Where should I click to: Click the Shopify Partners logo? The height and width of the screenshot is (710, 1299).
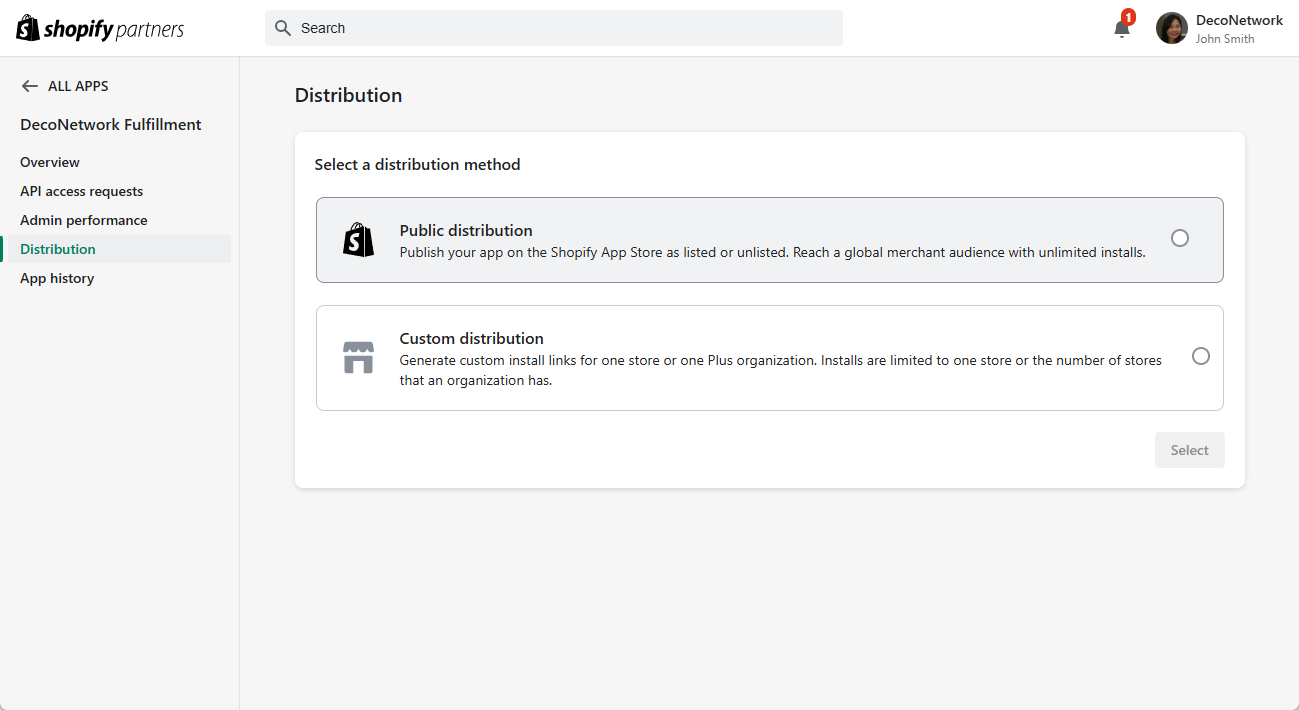tap(100, 28)
